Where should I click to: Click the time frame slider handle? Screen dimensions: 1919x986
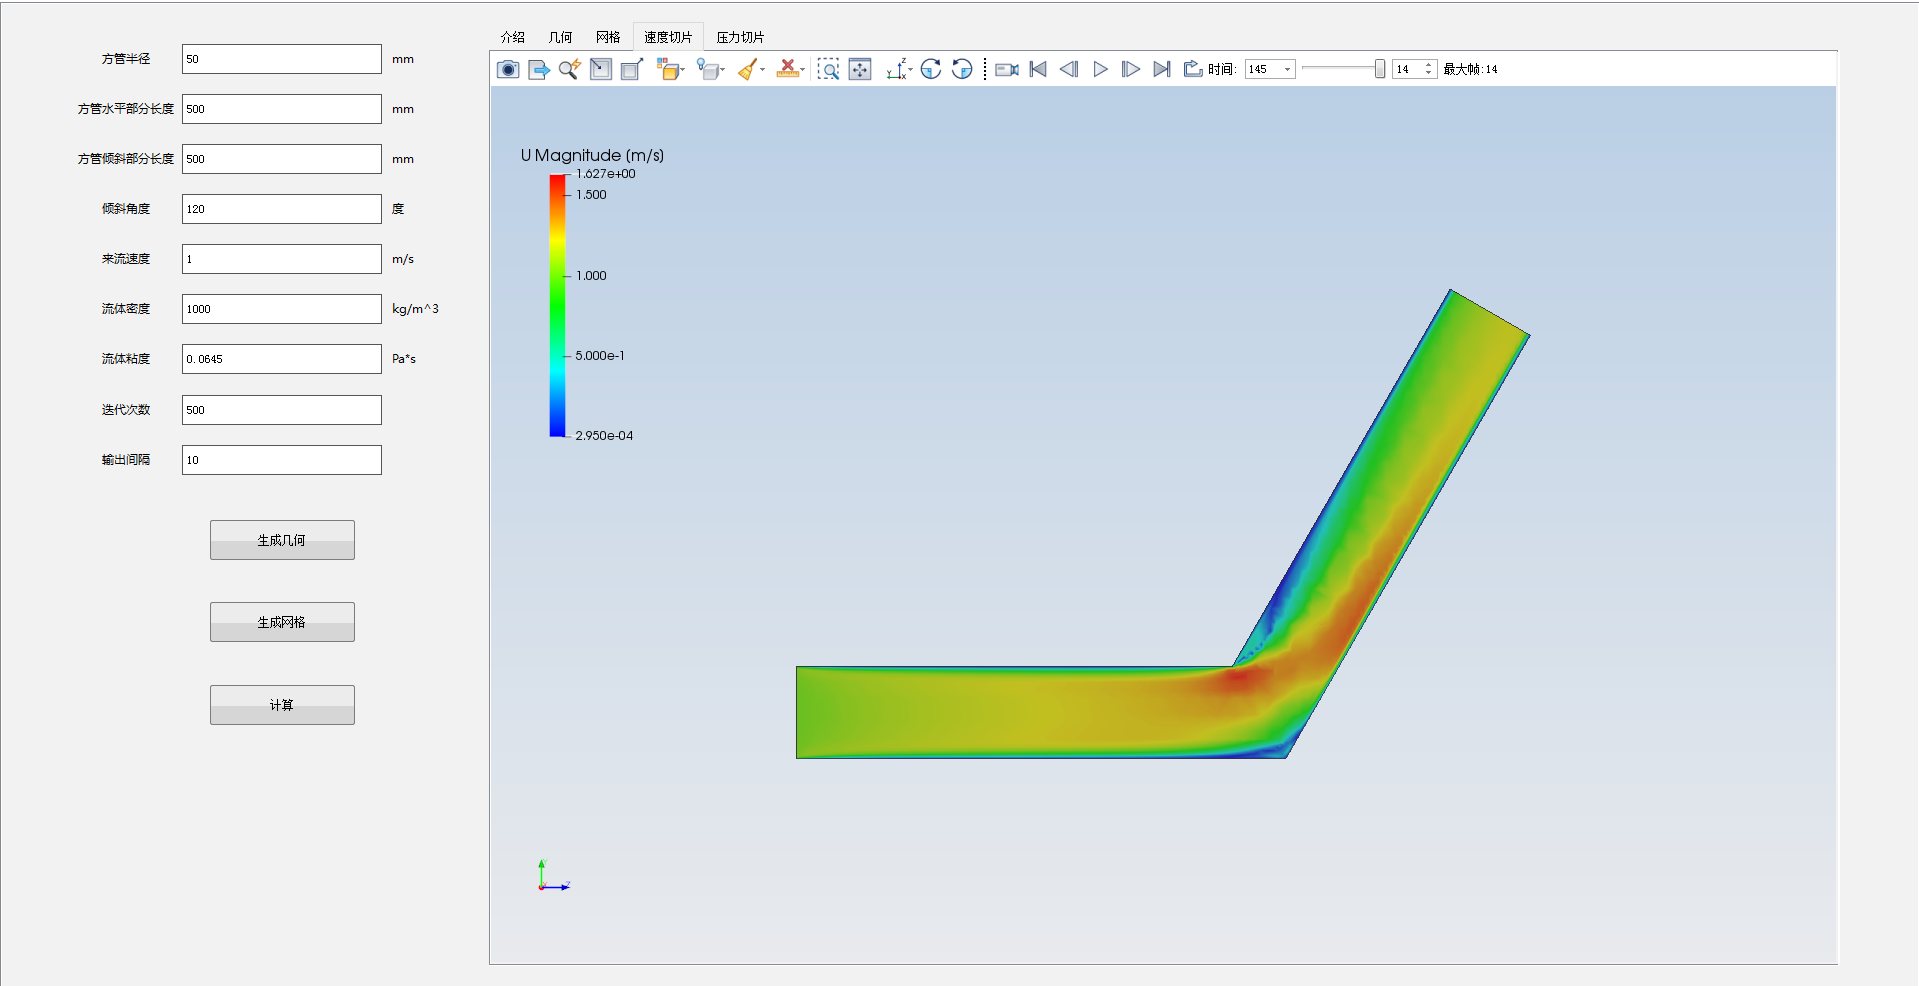pyautogui.click(x=1380, y=69)
